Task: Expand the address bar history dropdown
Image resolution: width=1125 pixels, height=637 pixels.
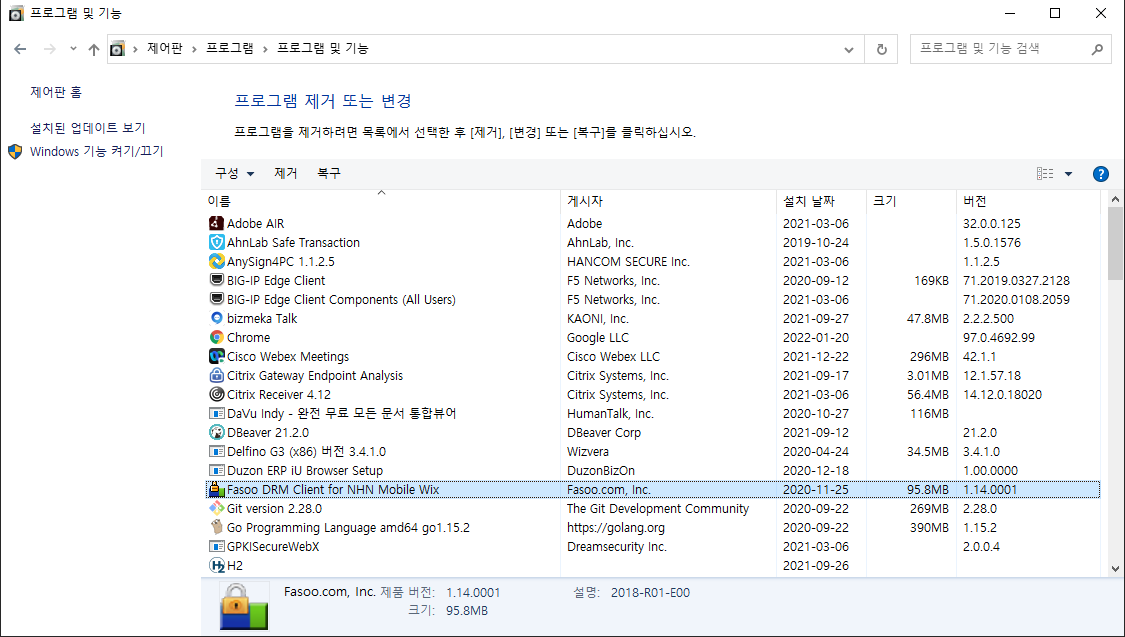Action: [849, 49]
